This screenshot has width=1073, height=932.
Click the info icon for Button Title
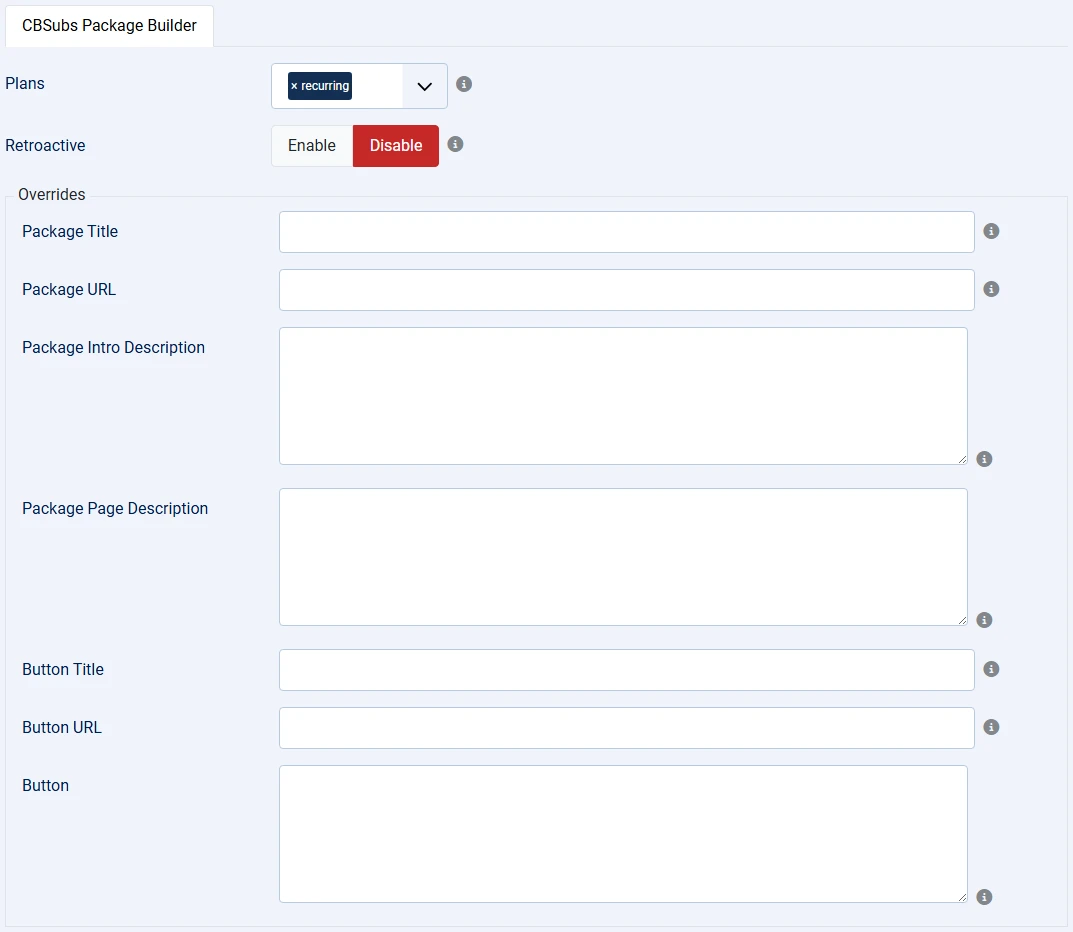[991, 668]
